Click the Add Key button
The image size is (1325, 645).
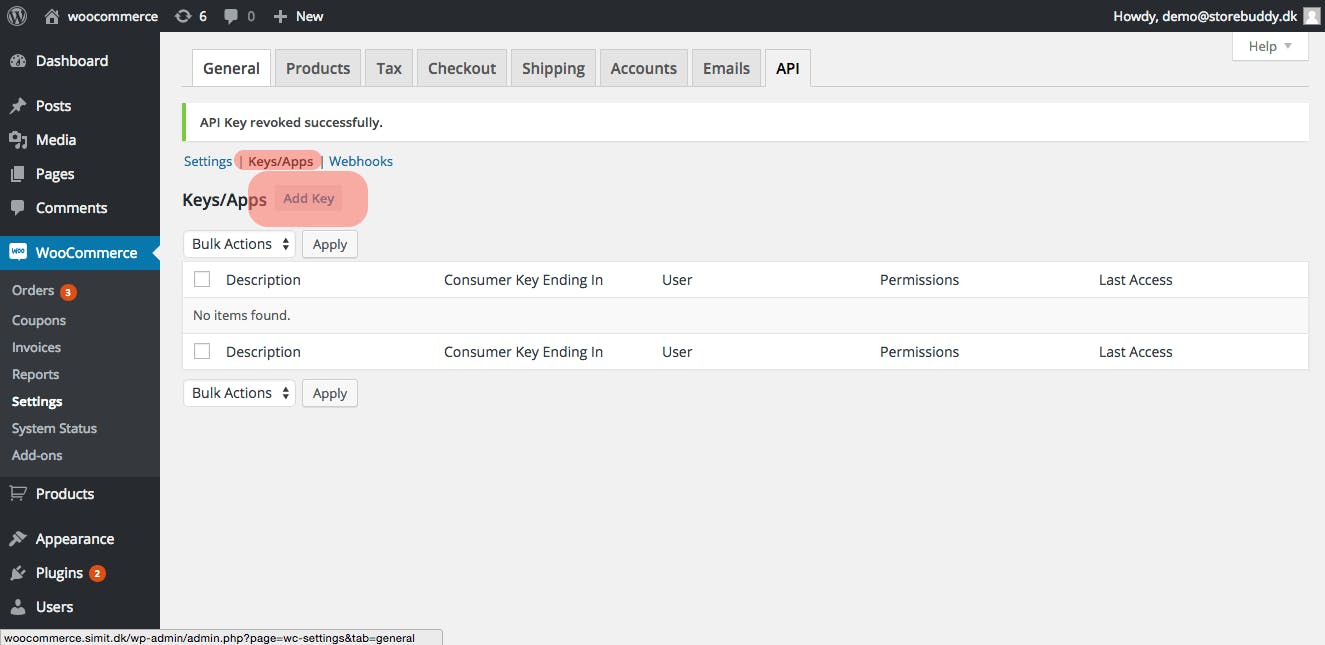point(308,198)
